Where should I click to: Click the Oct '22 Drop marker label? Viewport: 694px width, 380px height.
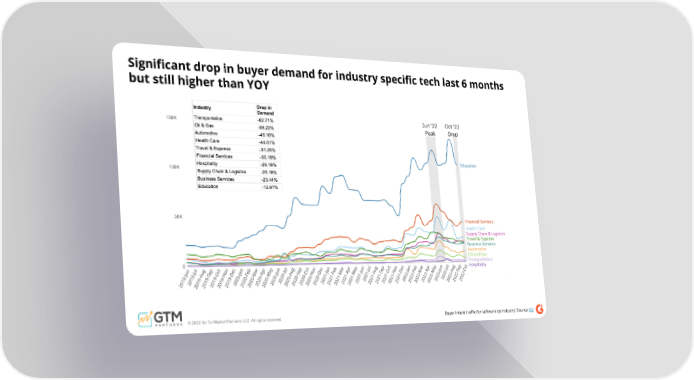point(452,131)
